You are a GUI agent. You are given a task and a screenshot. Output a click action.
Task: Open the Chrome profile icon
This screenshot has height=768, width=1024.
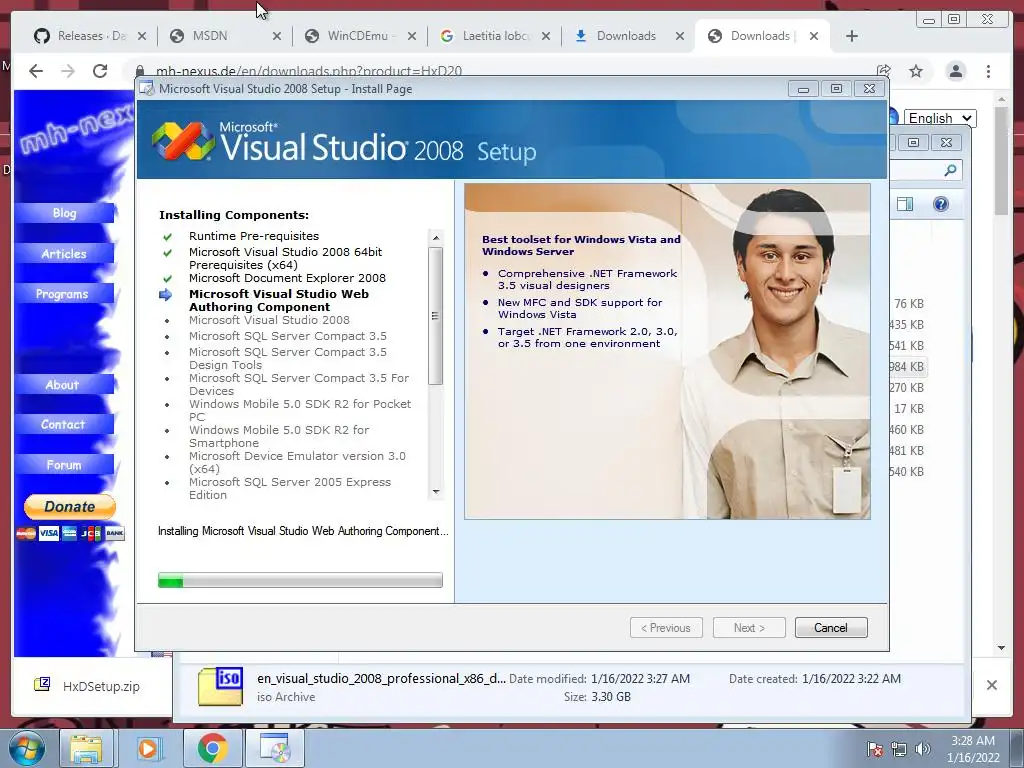pos(955,71)
